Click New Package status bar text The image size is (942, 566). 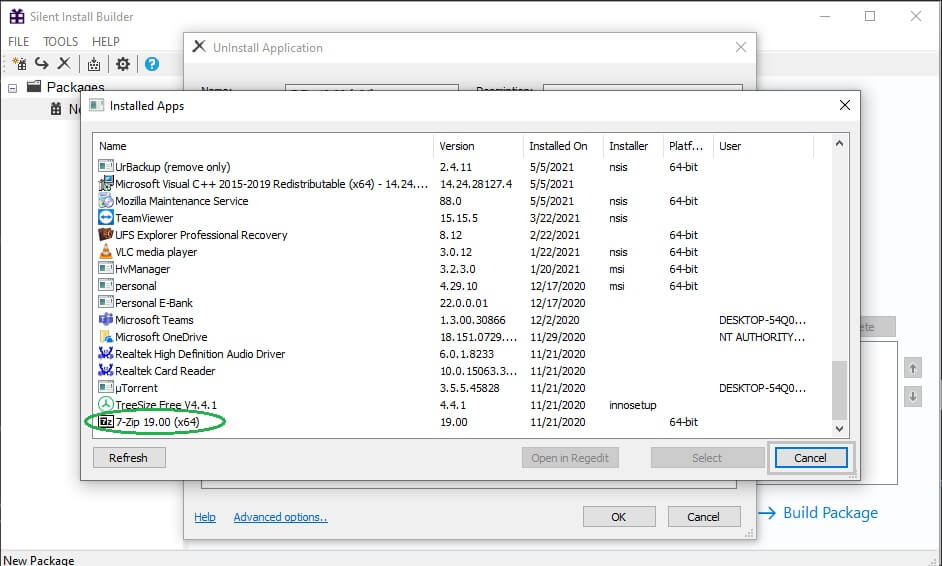tap(38, 560)
